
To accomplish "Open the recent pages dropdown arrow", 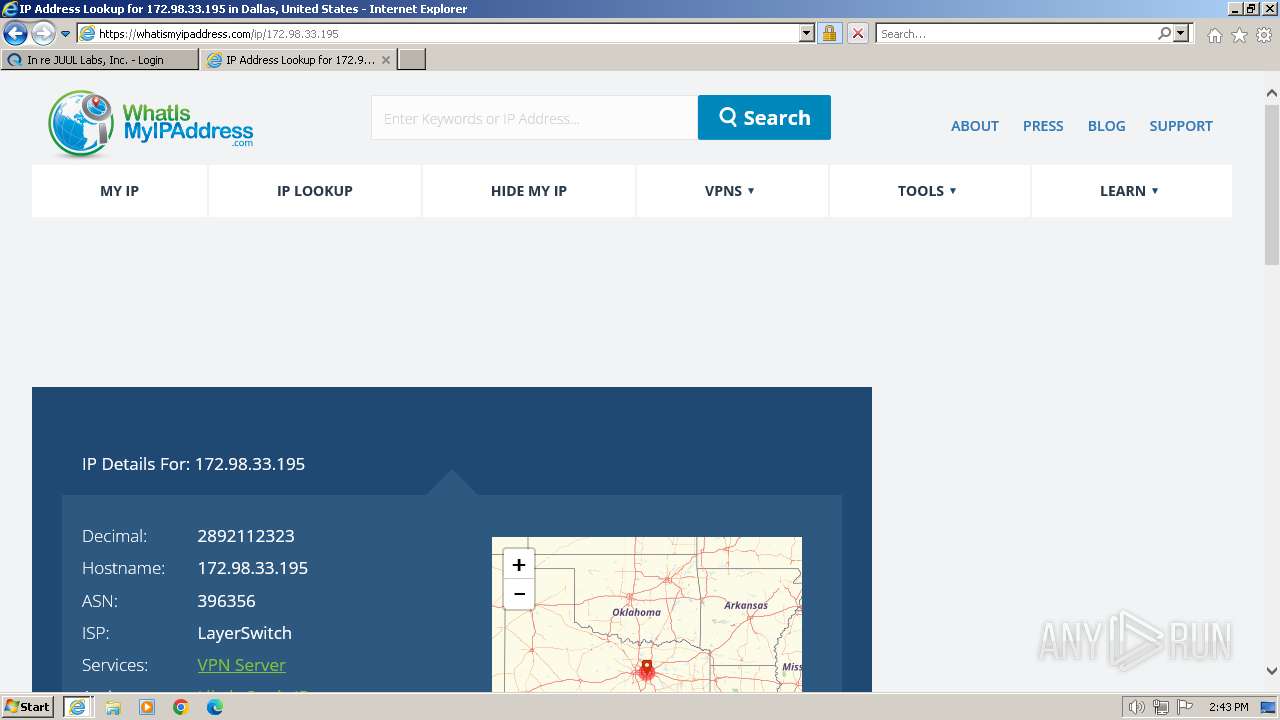I will (x=66, y=34).
